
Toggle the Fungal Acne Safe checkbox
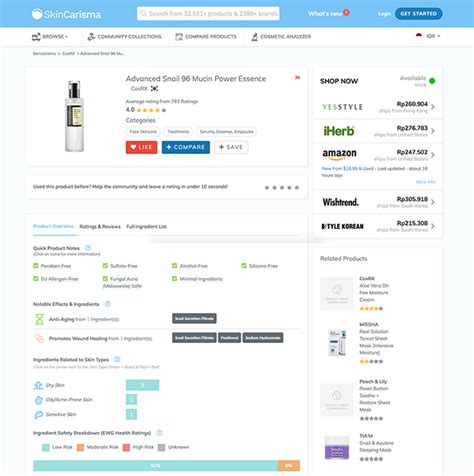pos(105,279)
